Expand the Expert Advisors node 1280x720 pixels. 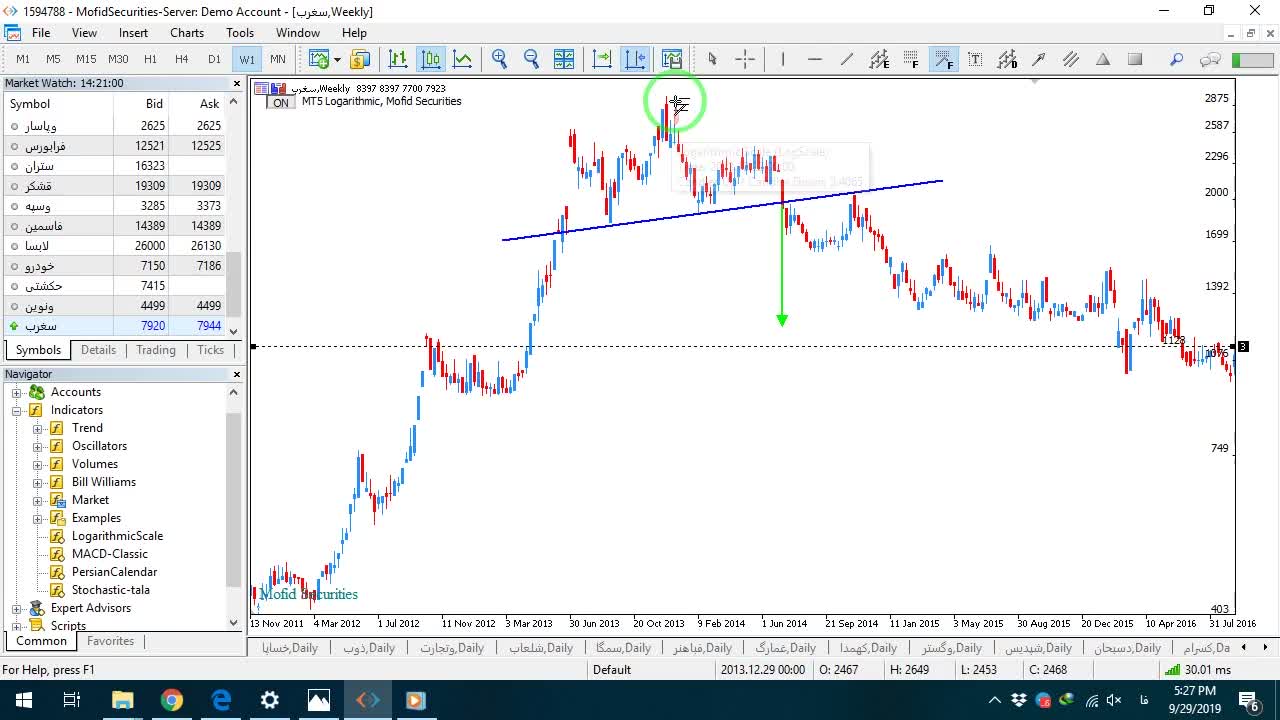pos(17,608)
